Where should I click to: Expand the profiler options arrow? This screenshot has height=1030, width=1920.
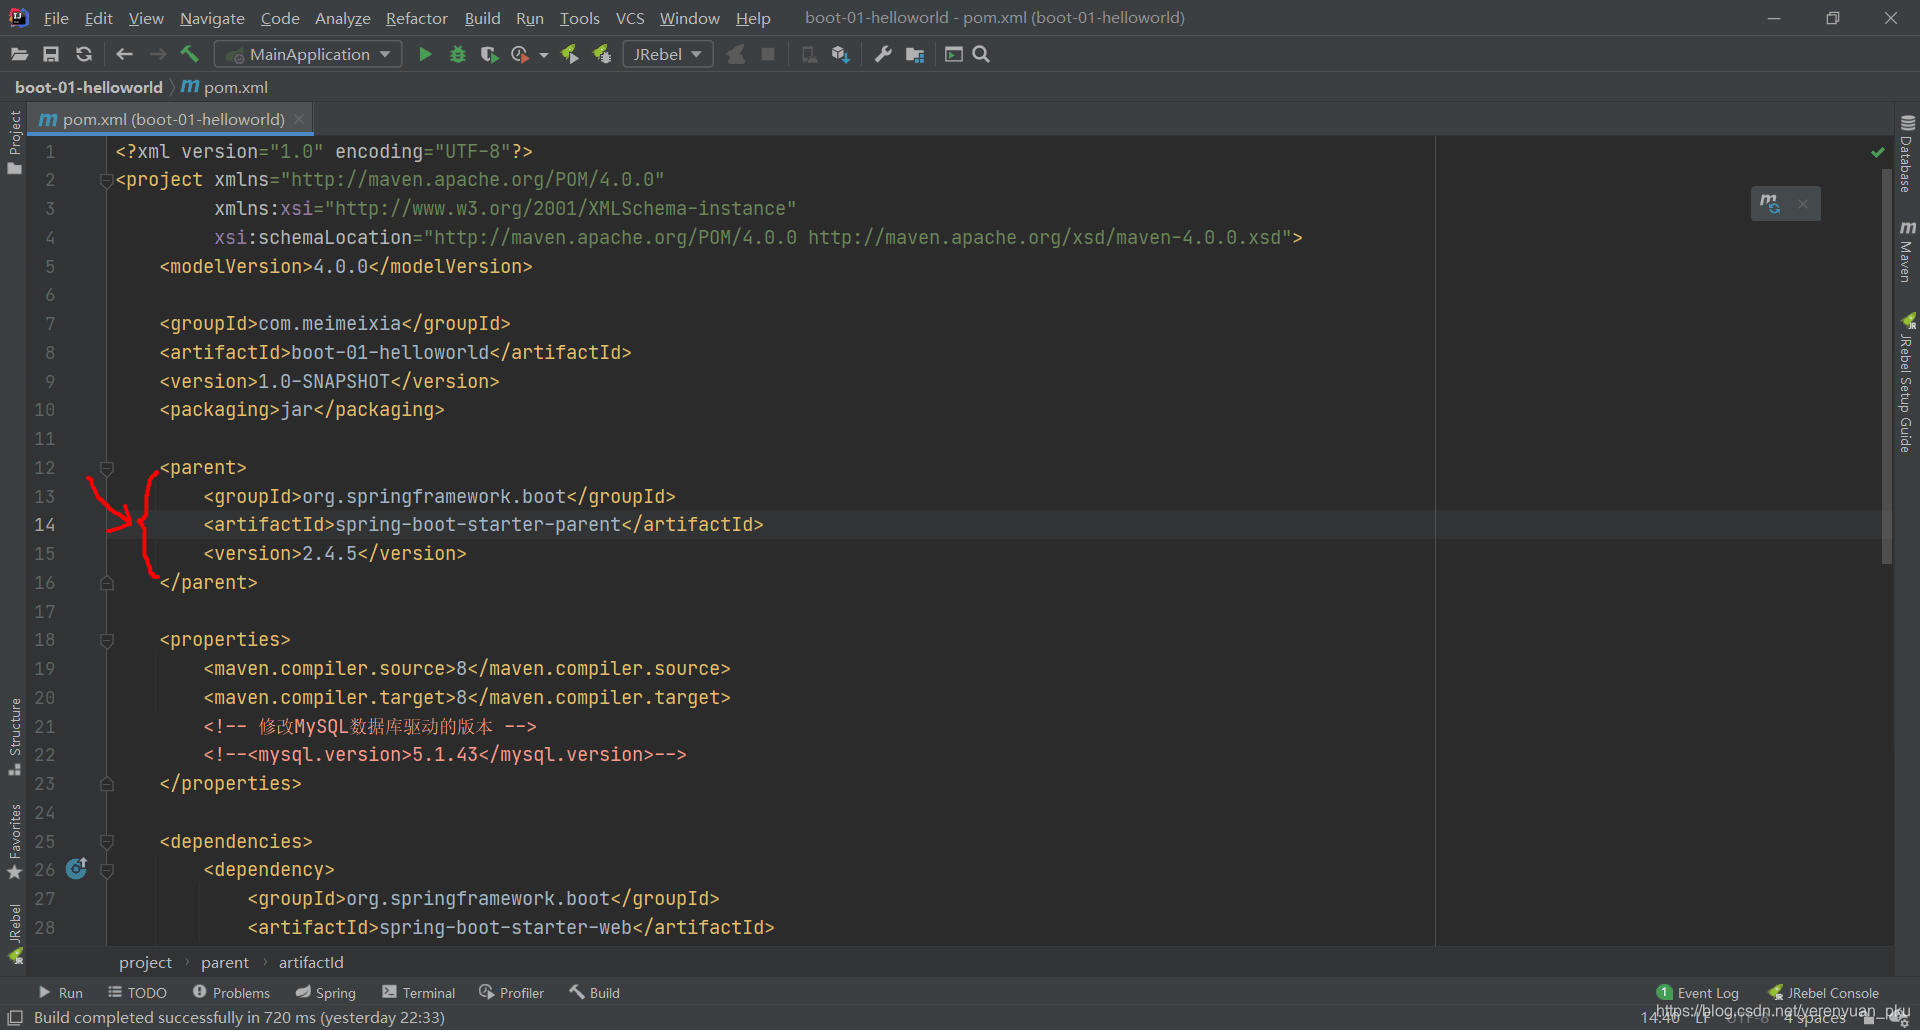coord(543,55)
